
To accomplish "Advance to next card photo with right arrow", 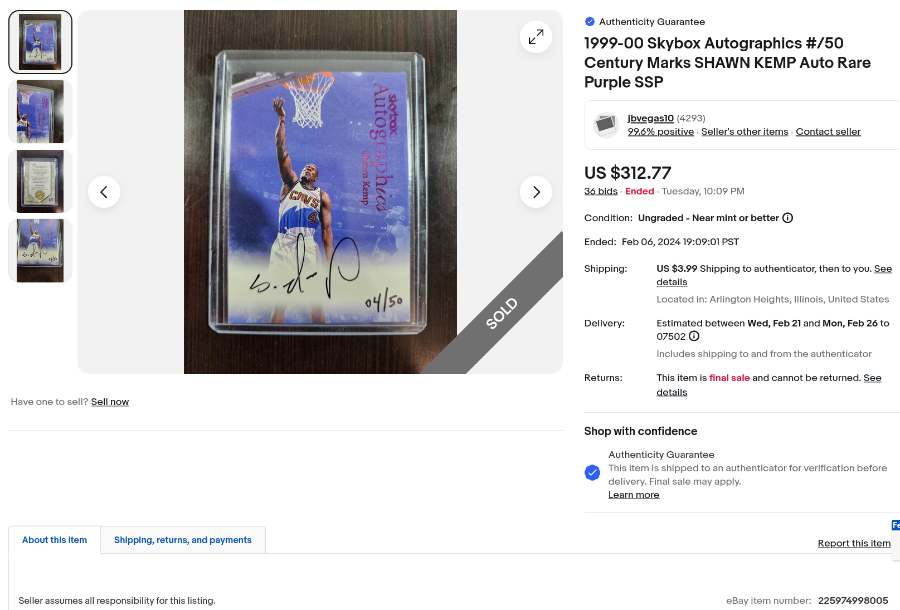I will (536, 192).
